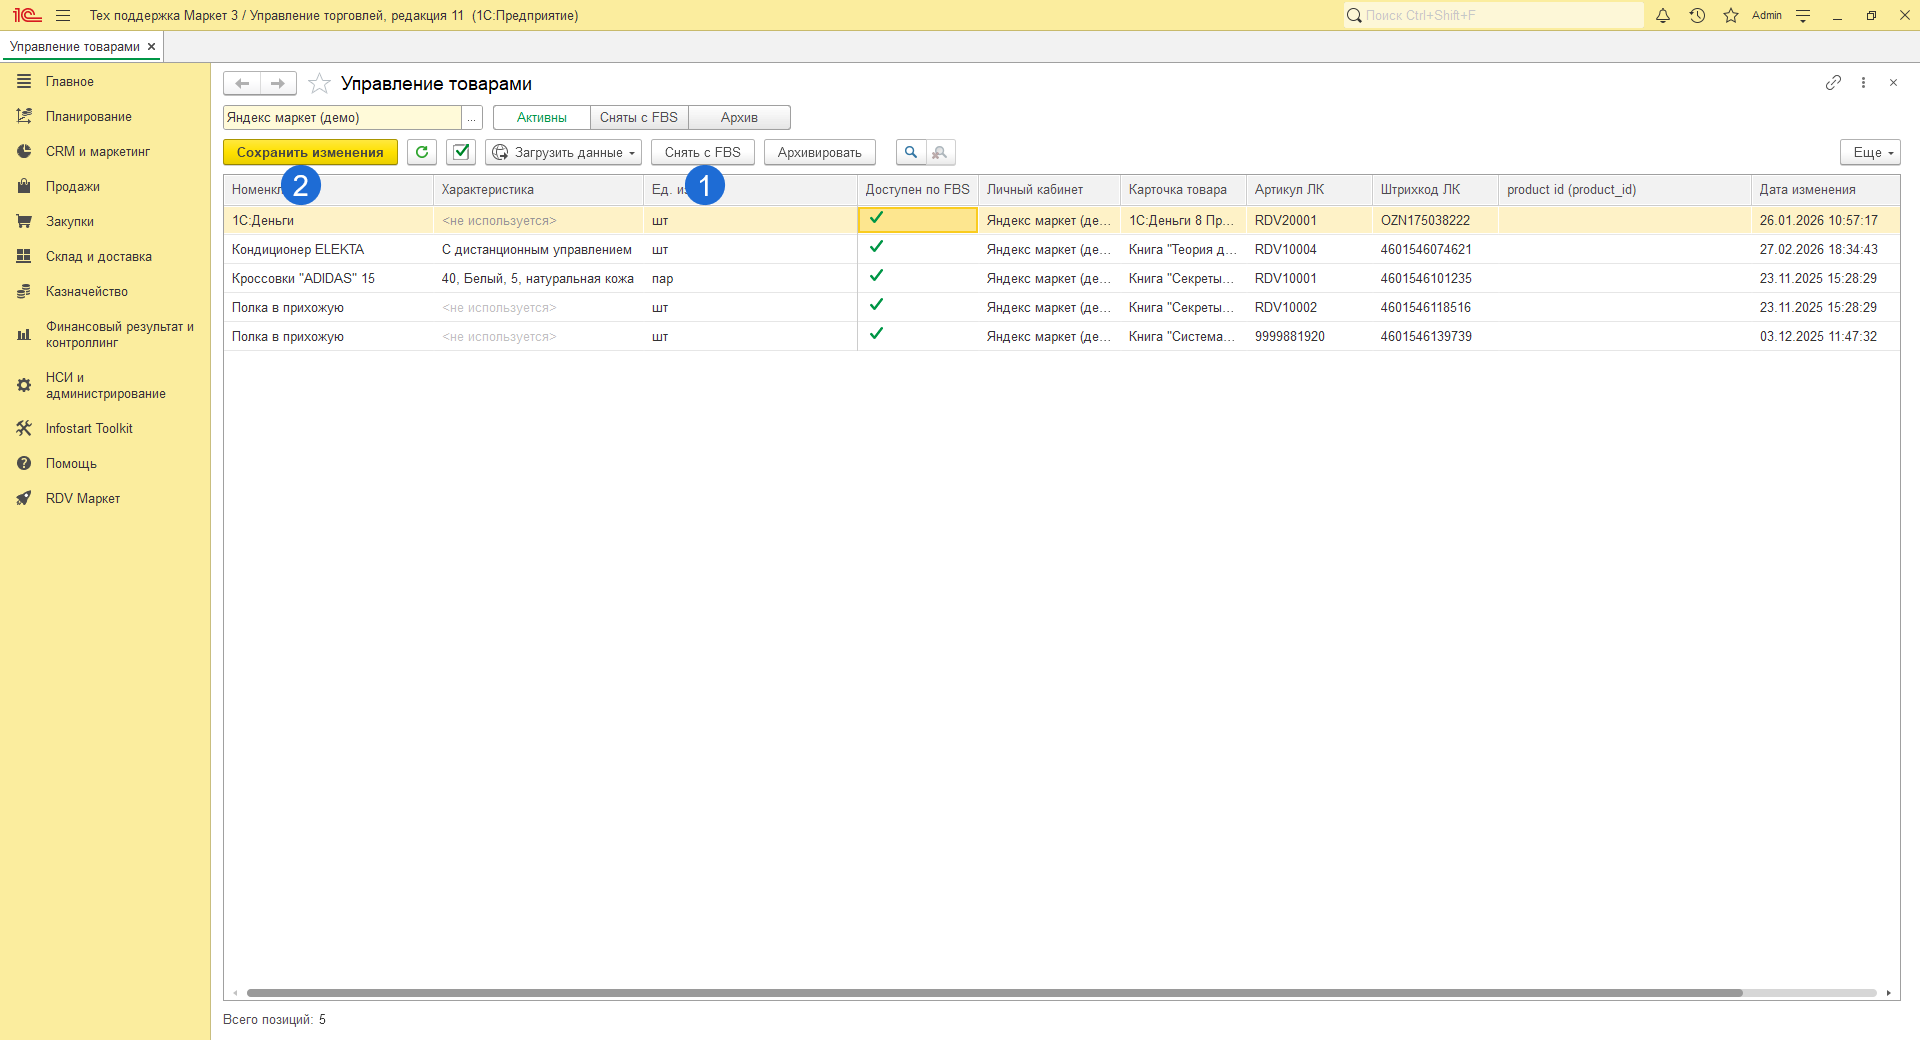Toggle FBS checkbox for 1С:Деньги row
The image size is (1920, 1040).
(877, 219)
